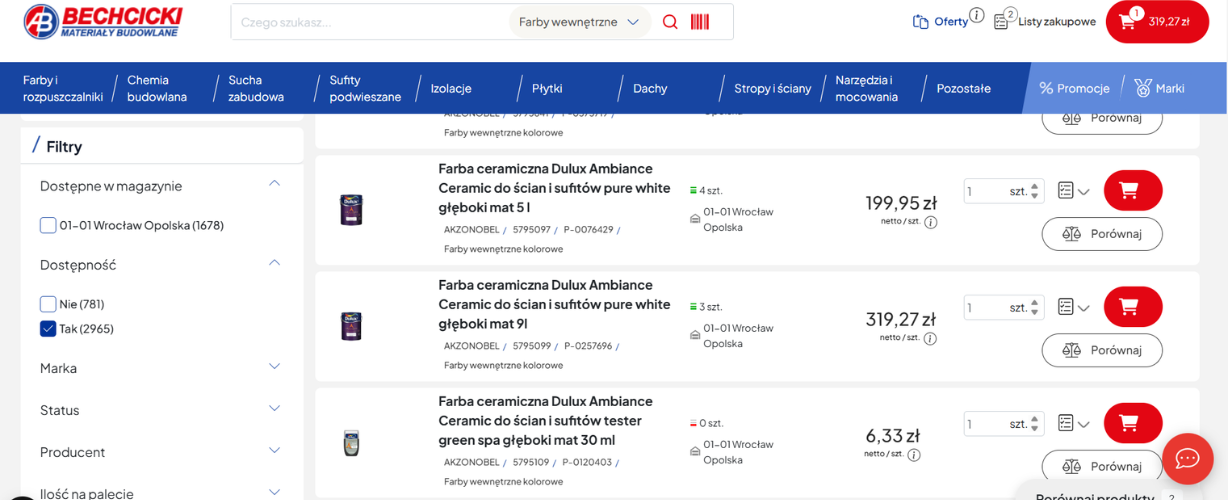Viewport: 1228px width, 500px height.
Task: Click Porównaj for the 9 l paint
Action: [1102, 350]
